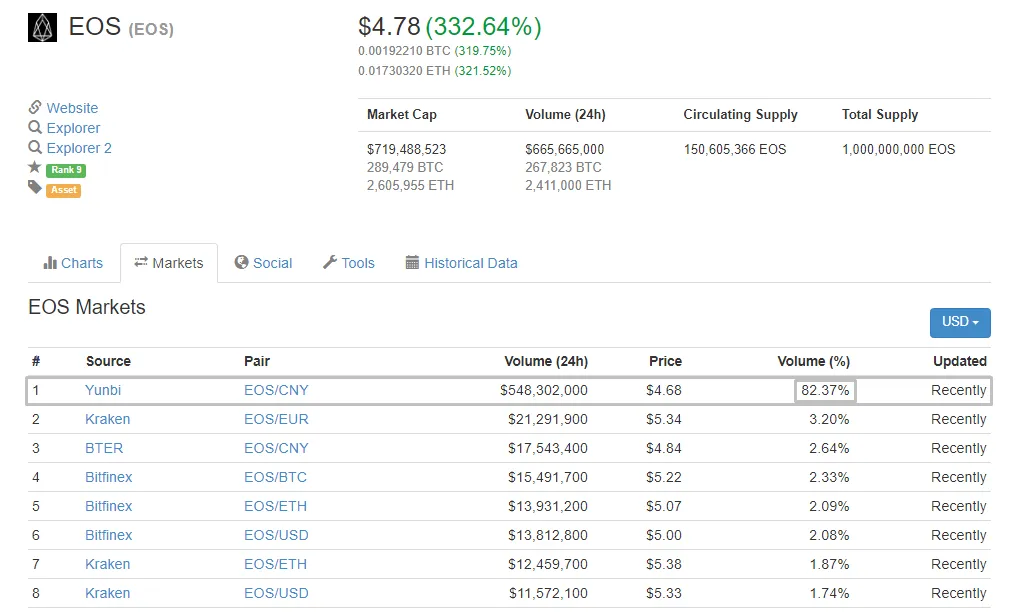Open the Social tab
The image size is (1021, 612).
click(264, 263)
